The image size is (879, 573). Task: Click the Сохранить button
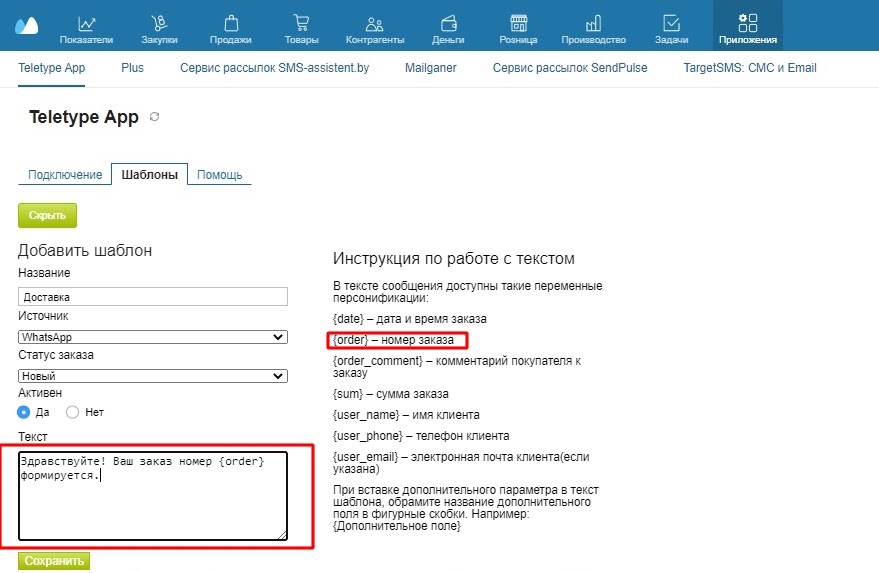pos(54,561)
